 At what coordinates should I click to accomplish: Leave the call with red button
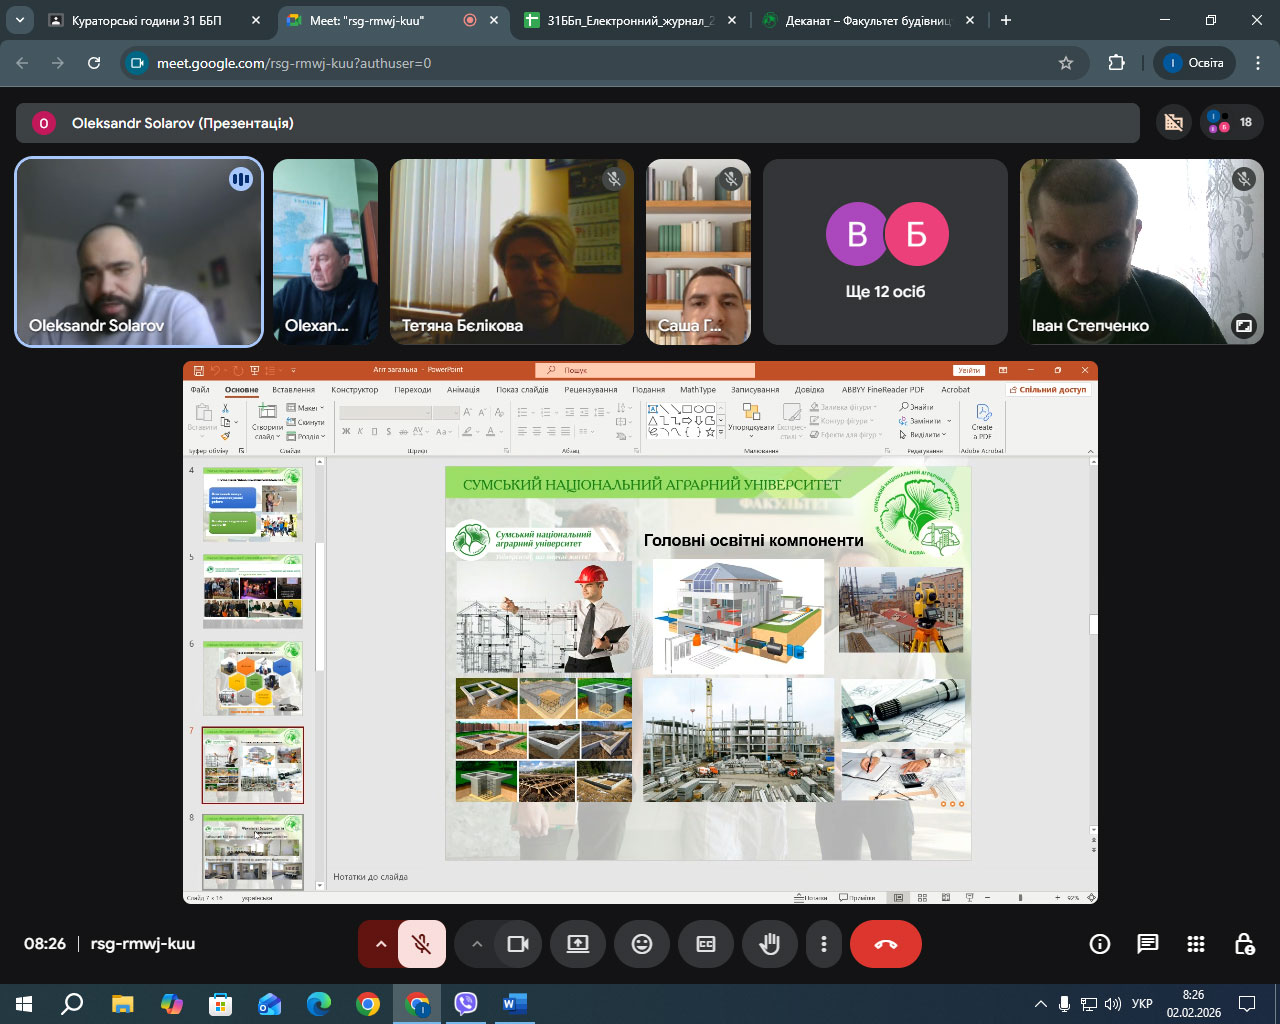886,944
